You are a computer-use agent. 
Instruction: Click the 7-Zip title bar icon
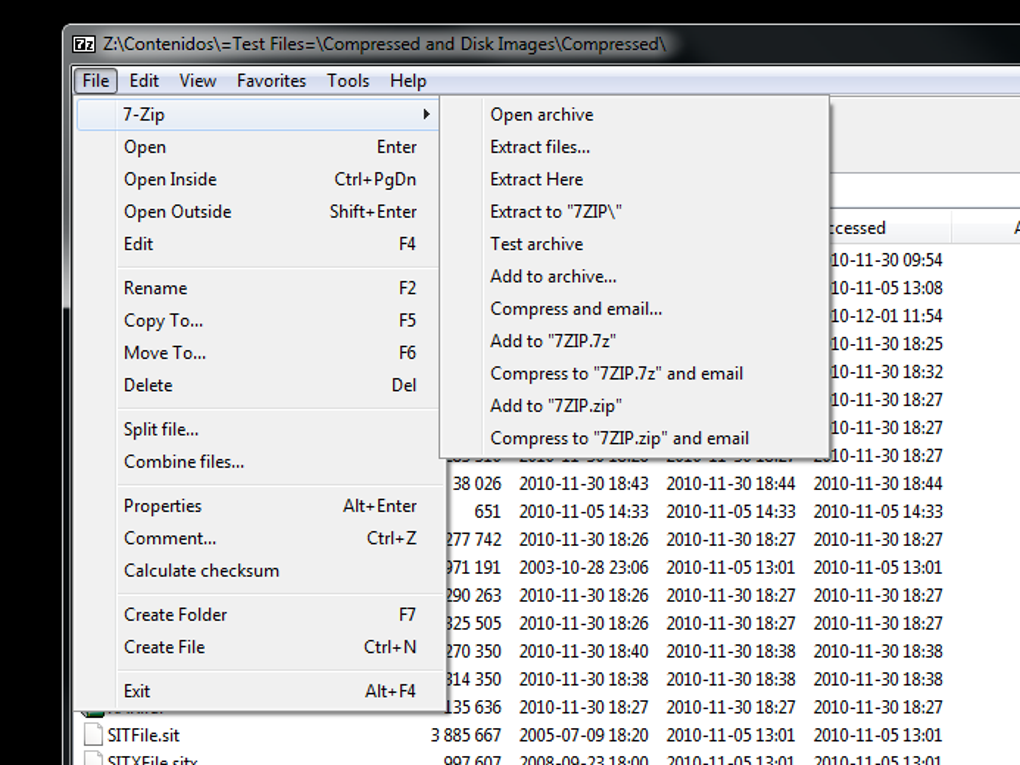pos(83,44)
